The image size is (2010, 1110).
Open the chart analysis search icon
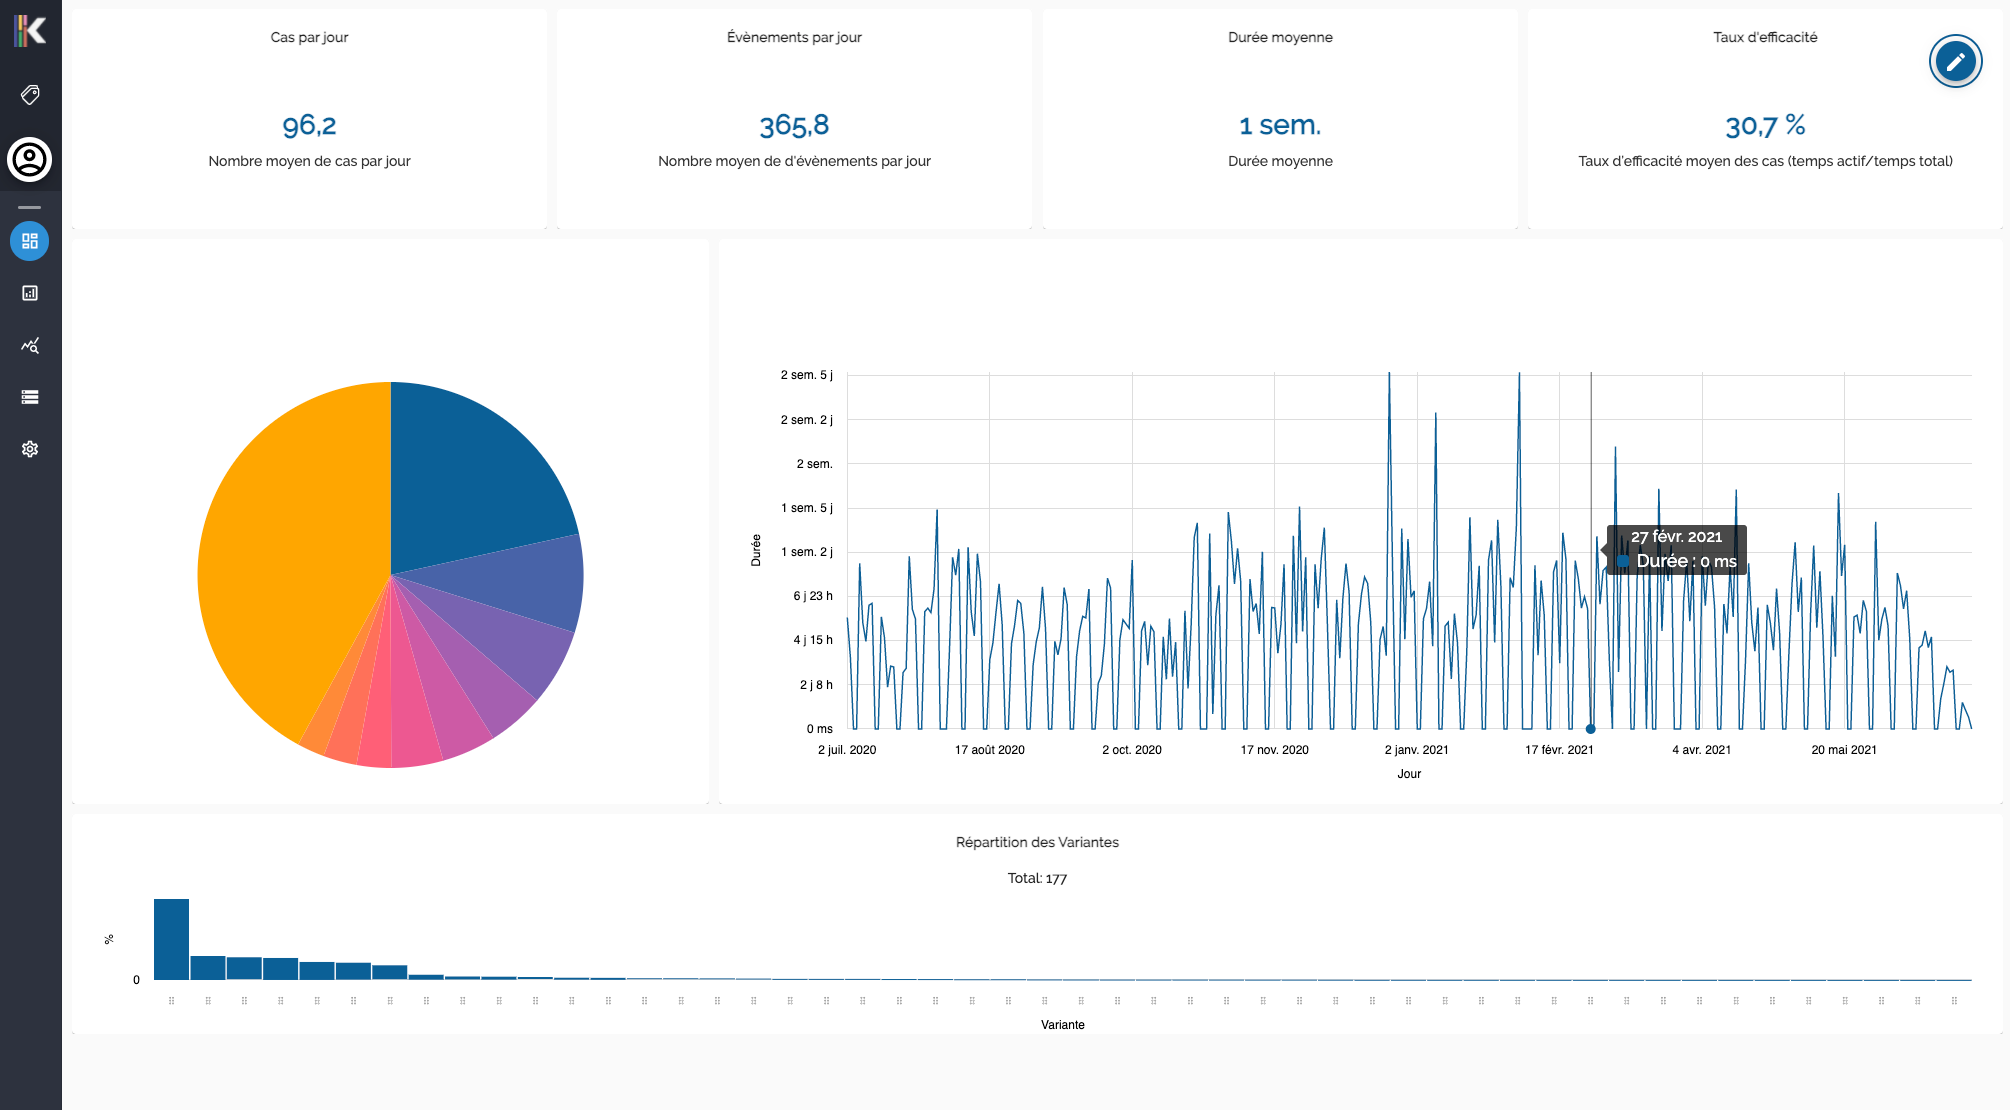[x=30, y=345]
